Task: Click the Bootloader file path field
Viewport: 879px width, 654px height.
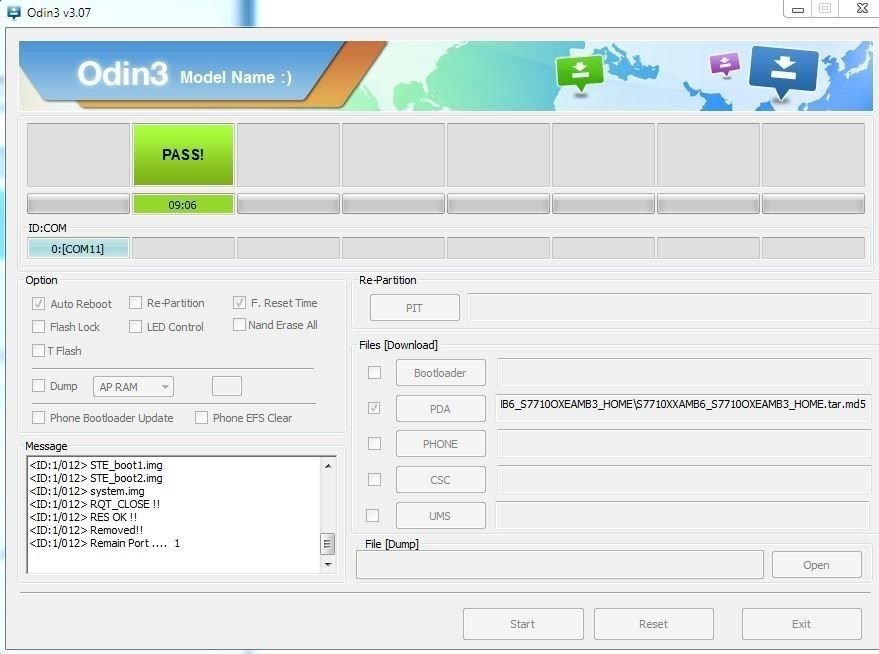Action: point(683,373)
